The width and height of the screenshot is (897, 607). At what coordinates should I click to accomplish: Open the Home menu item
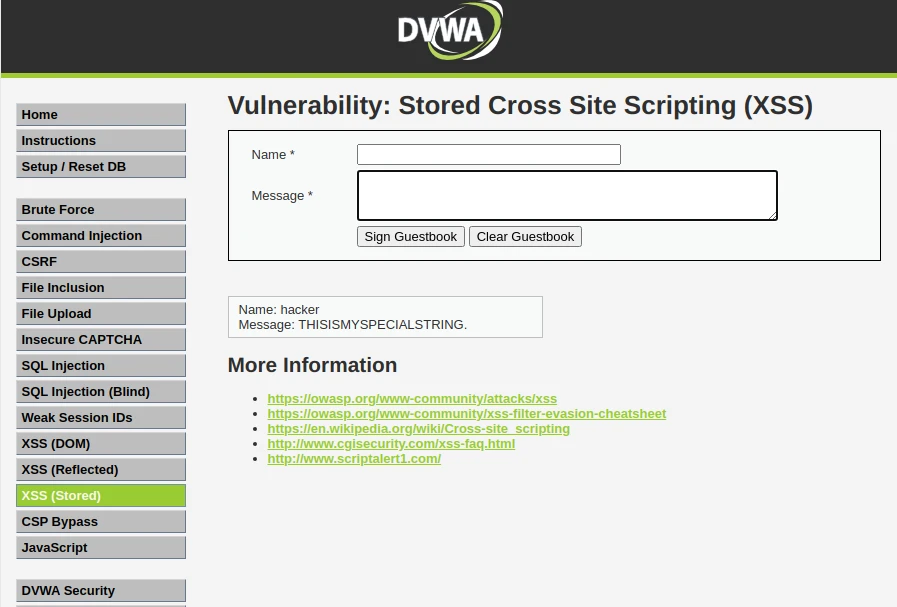(x=101, y=115)
